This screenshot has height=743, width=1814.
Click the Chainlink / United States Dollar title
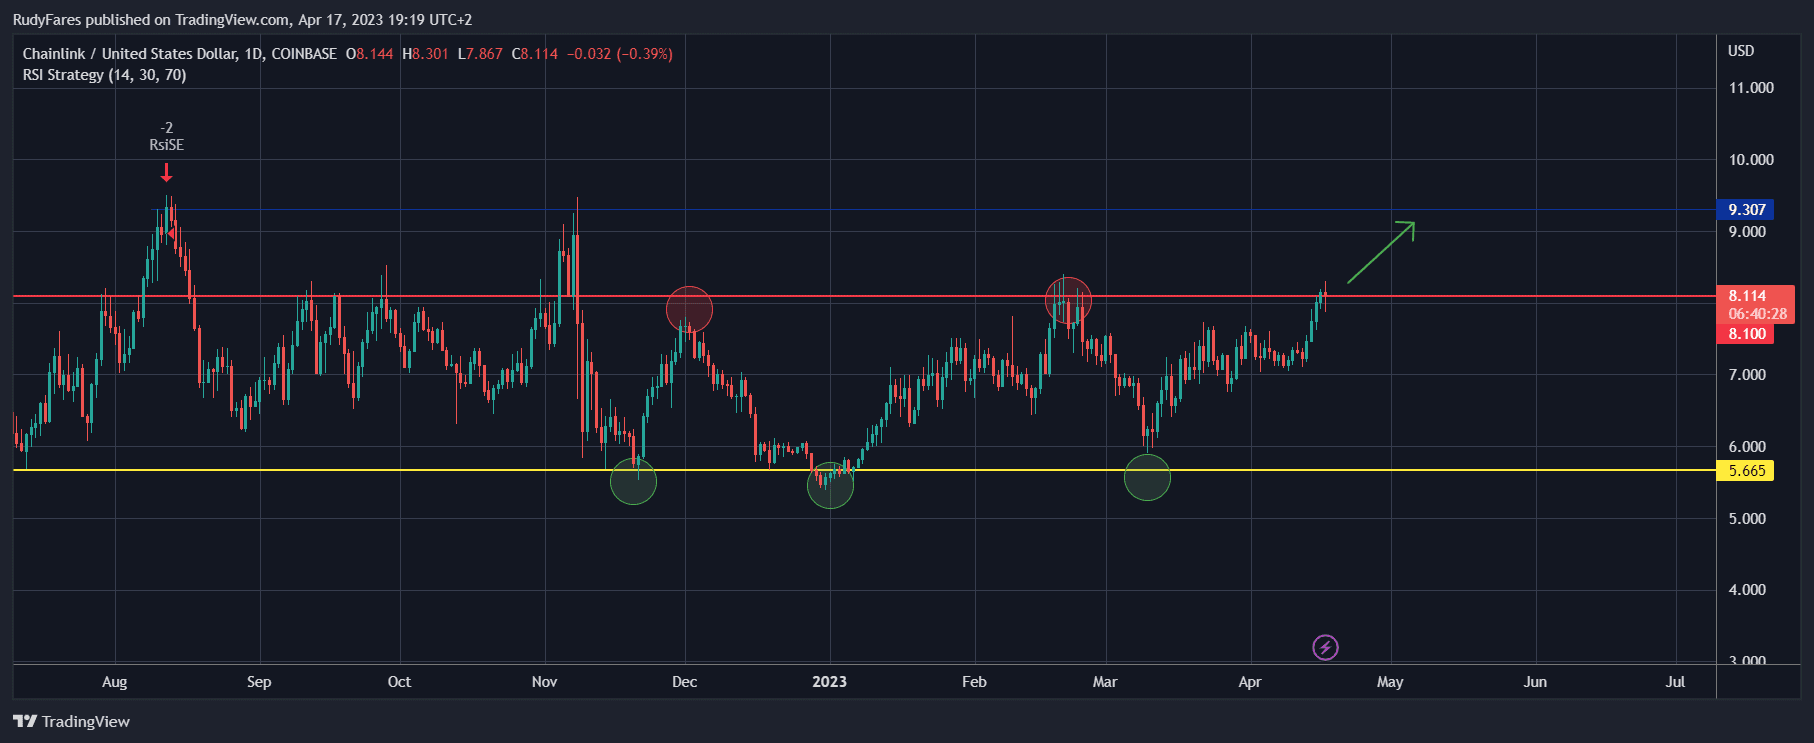point(130,54)
